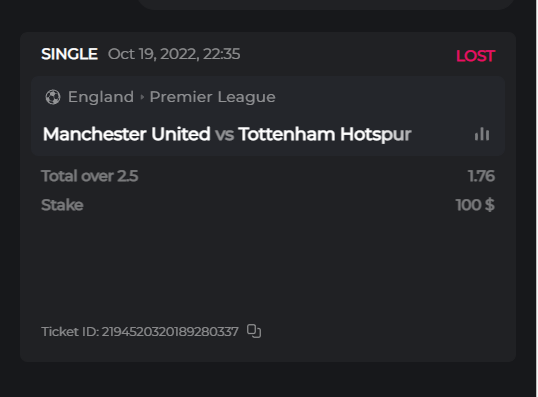Click the partially visible card above
Viewport: 538px width, 397px height.
point(326,4)
